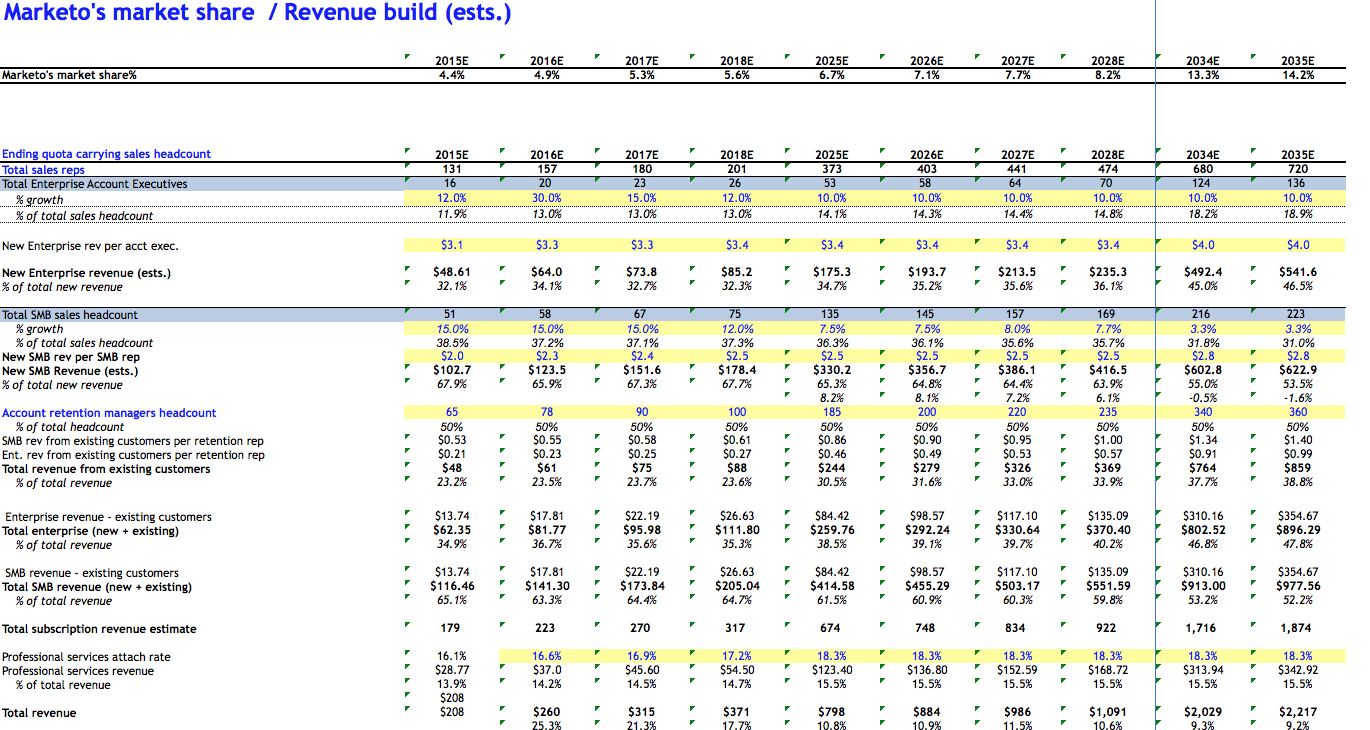
Task: Click the "Total SMB sales headcount" label
Action: click(70, 315)
